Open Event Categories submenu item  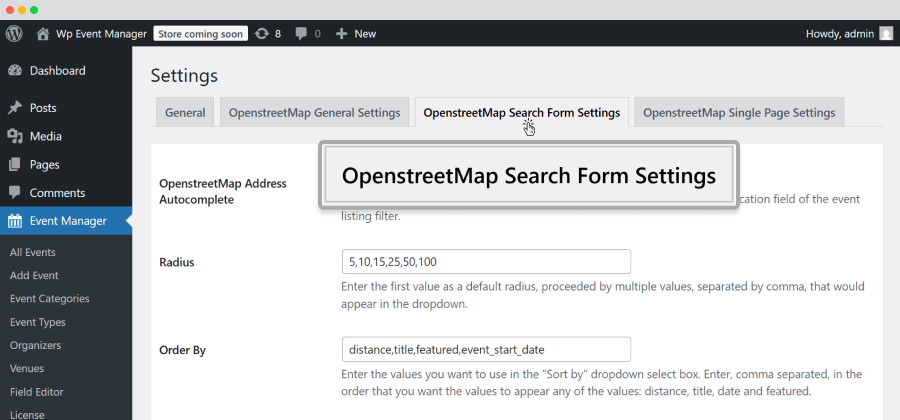[50, 299]
